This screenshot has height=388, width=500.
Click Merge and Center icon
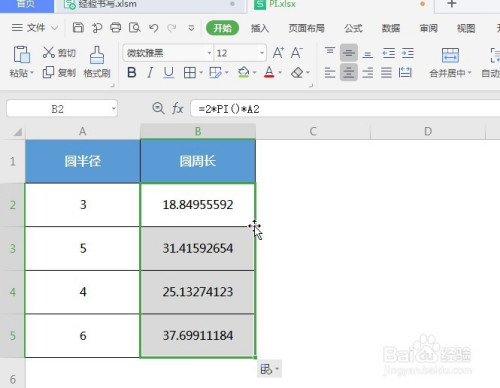(450, 55)
